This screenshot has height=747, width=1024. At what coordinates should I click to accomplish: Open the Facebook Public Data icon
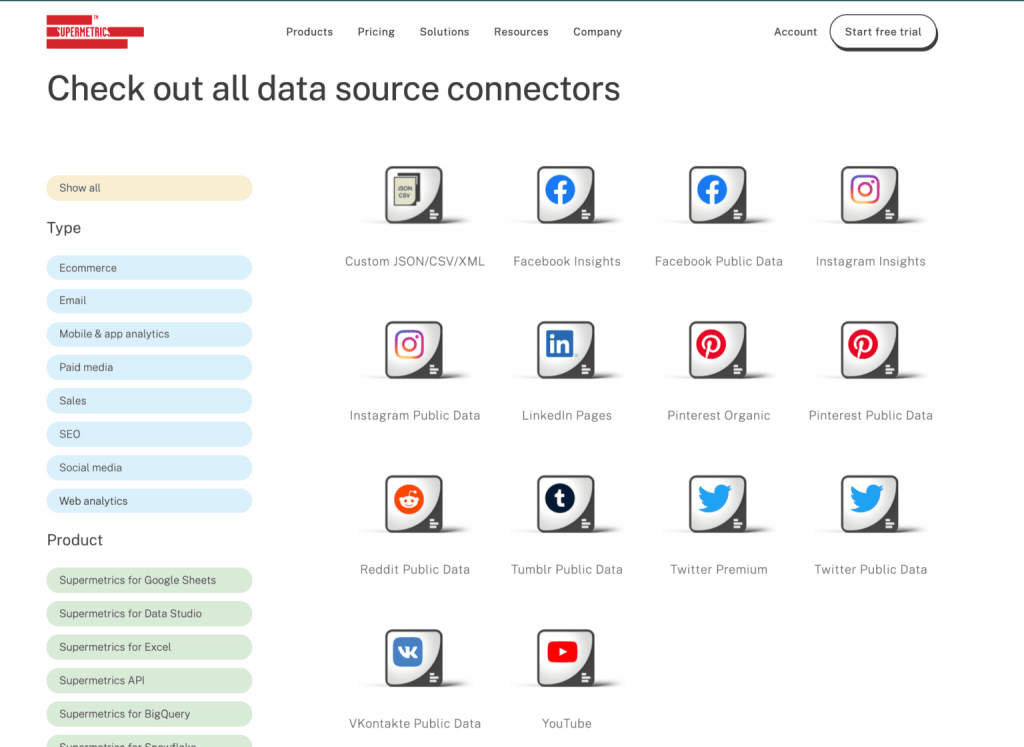pos(718,195)
